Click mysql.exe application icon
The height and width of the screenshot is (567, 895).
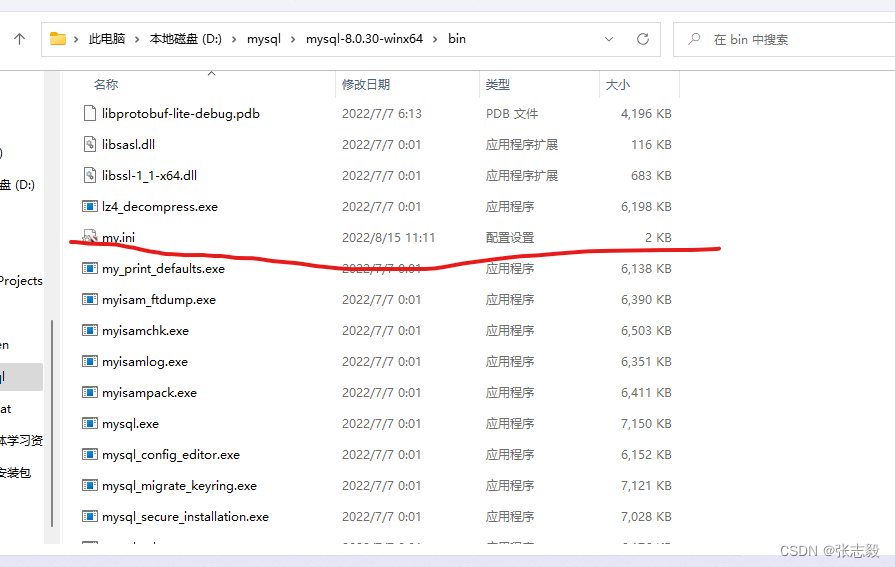(90, 423)
